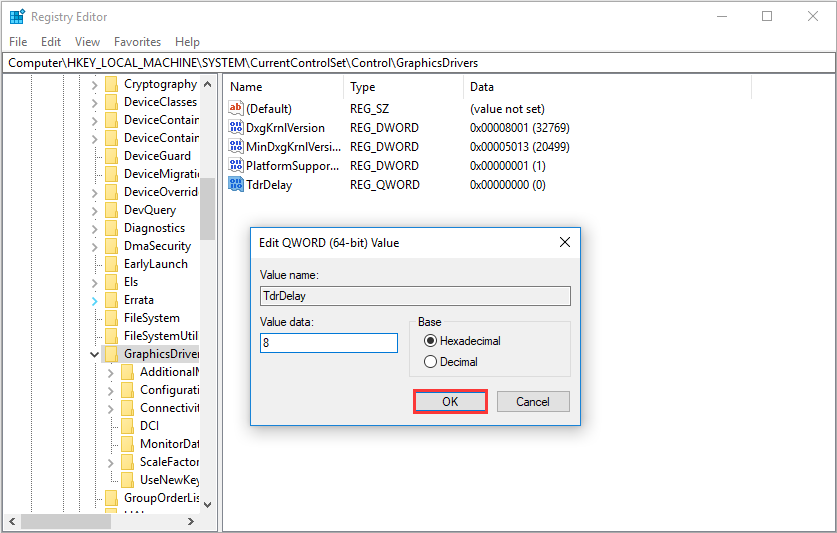Expand the Diagnostics tree node
Image resolution: width=837 pixels, height=533 pixels.
94,229
